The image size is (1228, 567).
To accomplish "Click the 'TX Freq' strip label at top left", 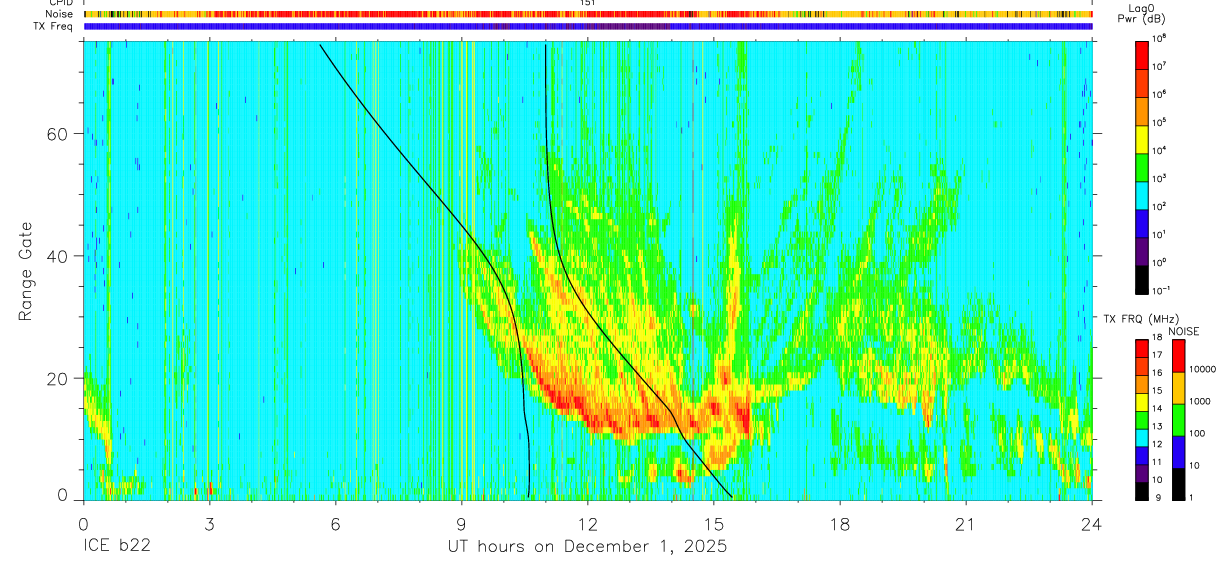I will click(x=54, y=26).
